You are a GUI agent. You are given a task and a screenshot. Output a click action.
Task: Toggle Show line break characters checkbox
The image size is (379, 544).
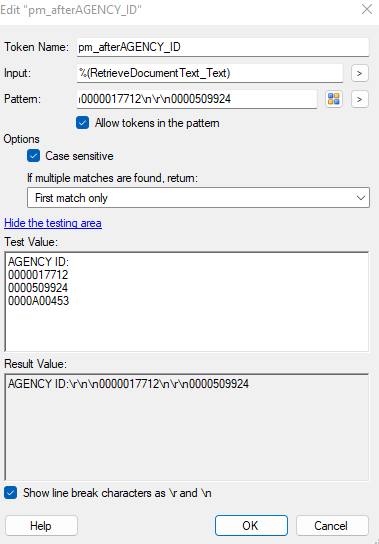click(x=10, y=493)
